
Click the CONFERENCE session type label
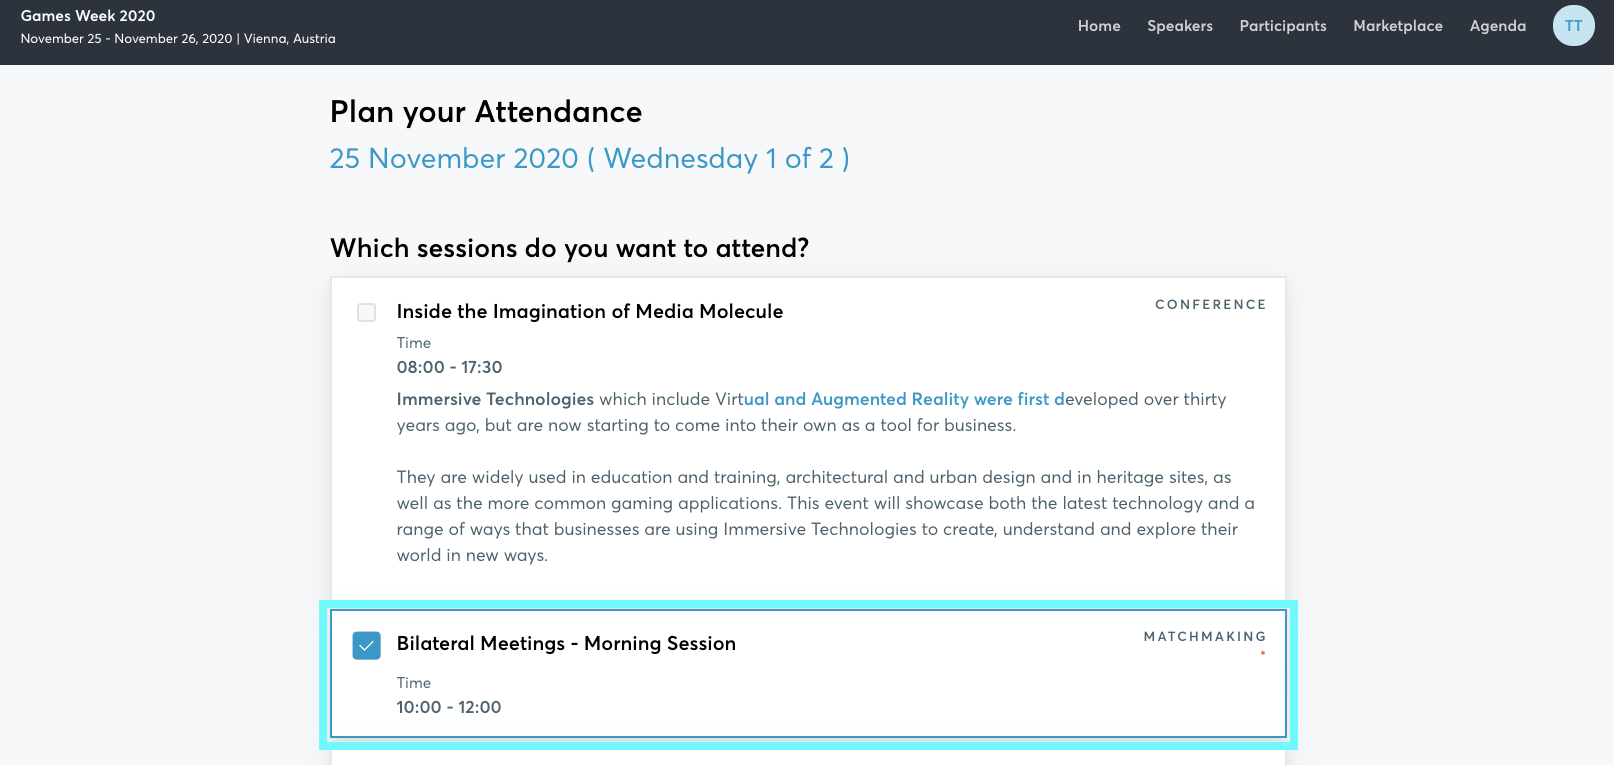[1210, 305]
